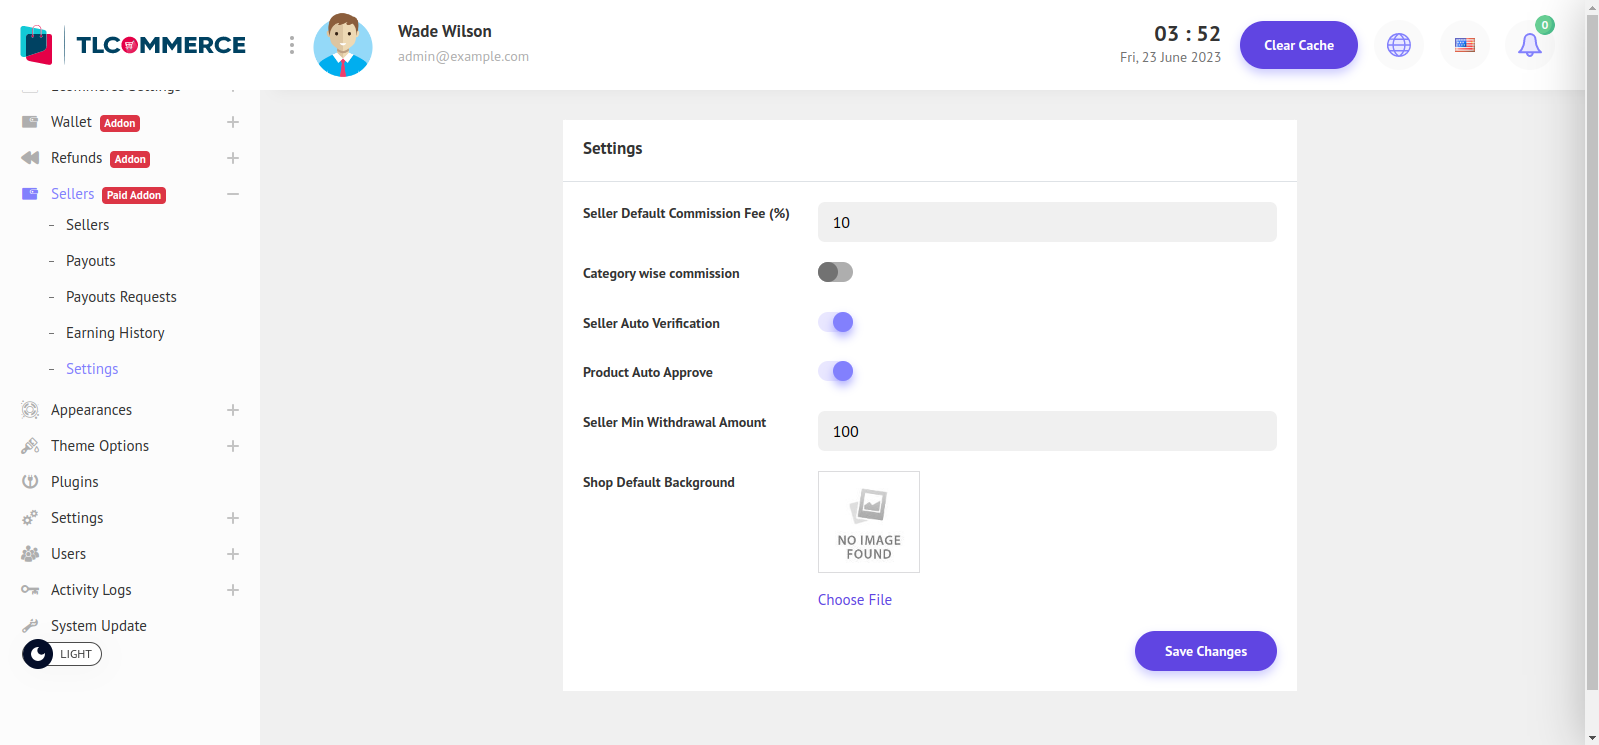This screenshot has height=745, width=1599.
Task: Click the Wade Wilson avatar
Action: pos(343,45)
